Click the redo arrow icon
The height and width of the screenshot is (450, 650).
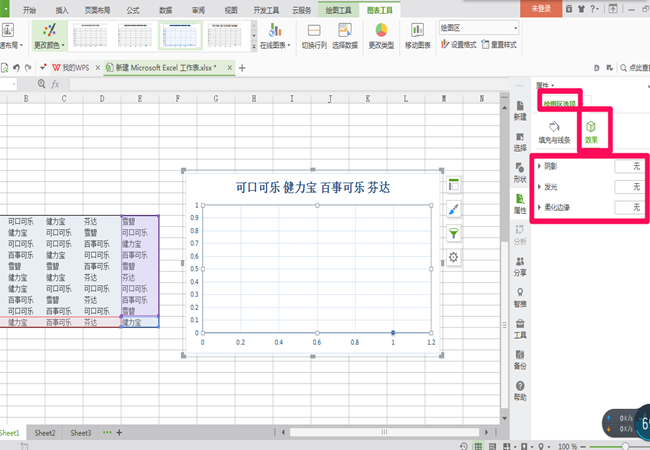pyautogui.click(x=28, y=68)
